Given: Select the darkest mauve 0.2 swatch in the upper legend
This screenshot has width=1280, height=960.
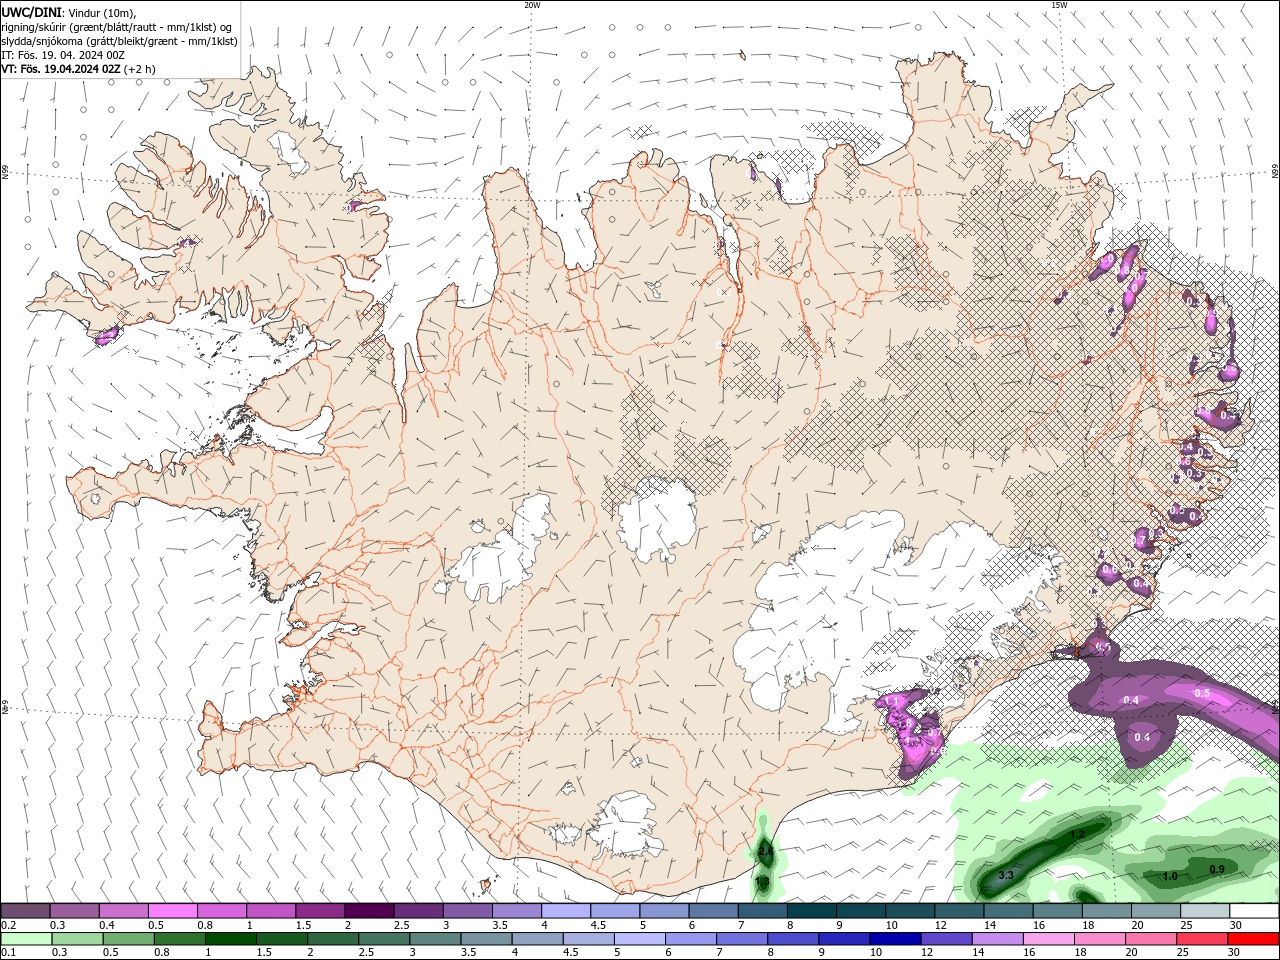Looking at the screenshot, I should pos(25,911).
